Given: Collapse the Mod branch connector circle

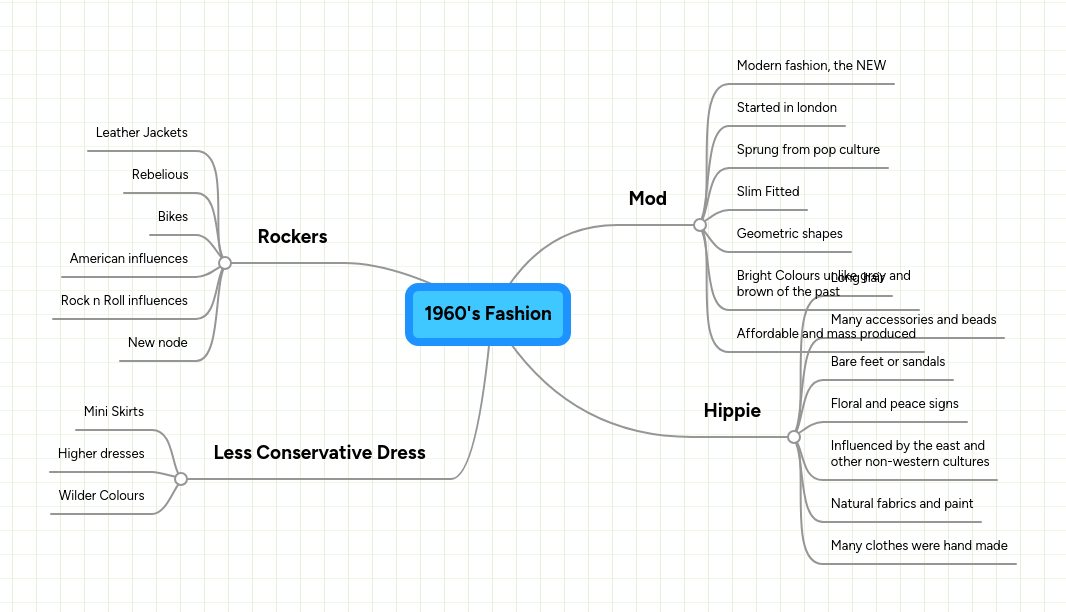Looking at the screenshot, I should (700, 225).
